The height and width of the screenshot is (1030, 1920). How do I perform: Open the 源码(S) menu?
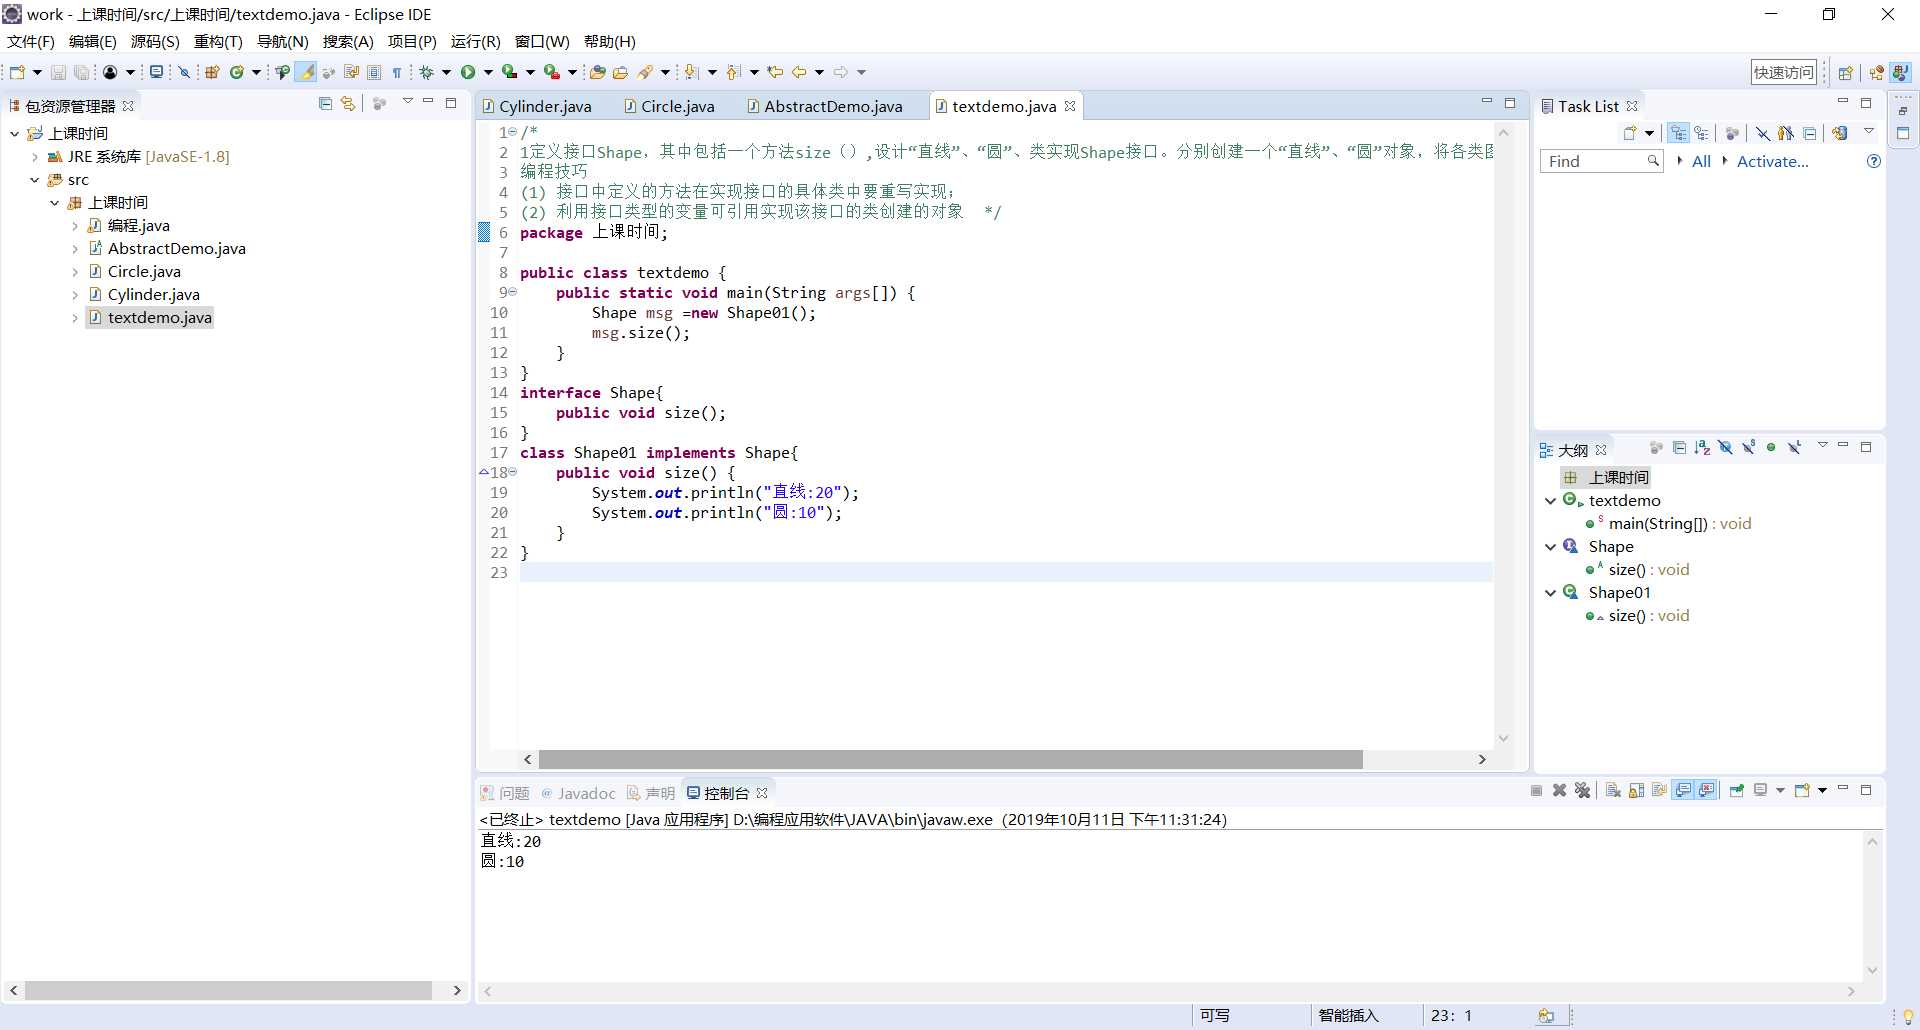(x=155, y=41)
